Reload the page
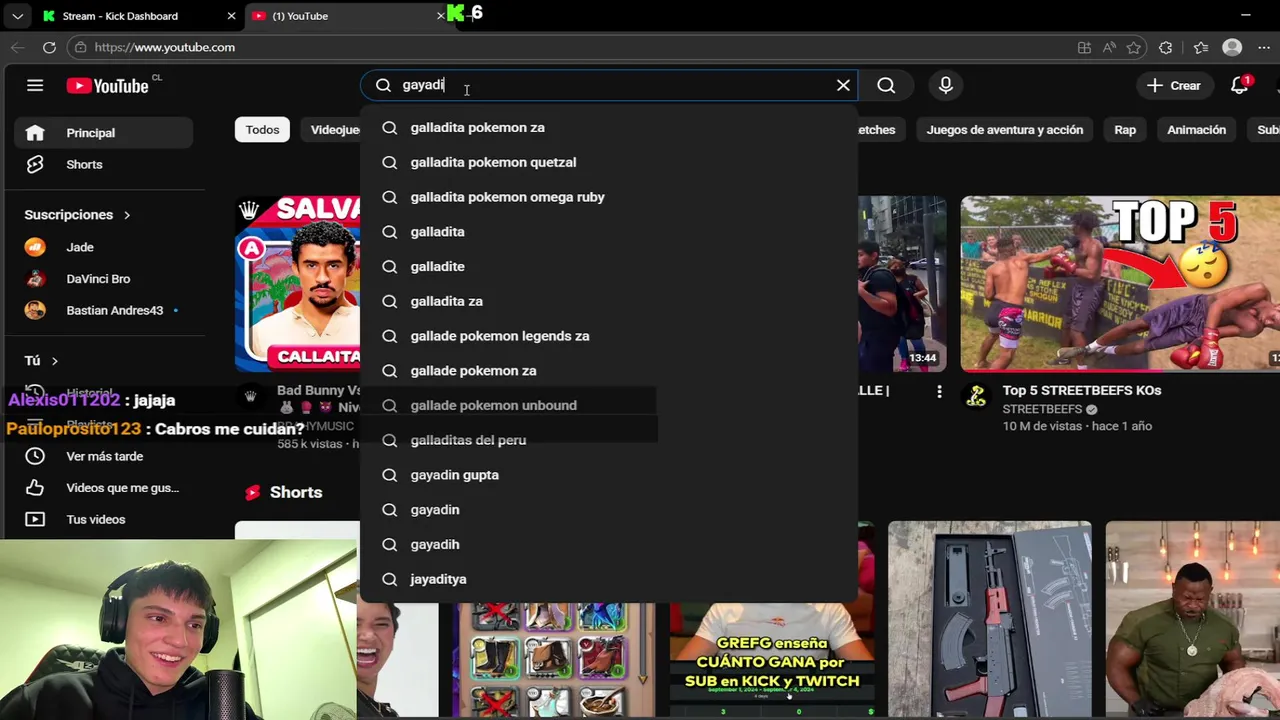This screenshot has width=1280, height=720. pyautogui.click(x=49, y=47)
